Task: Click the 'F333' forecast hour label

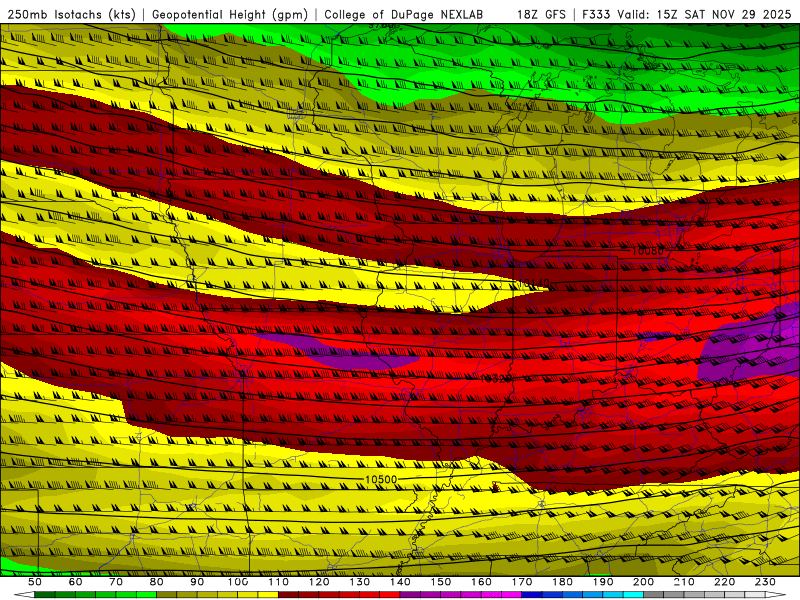Action: tap(596, 14)
